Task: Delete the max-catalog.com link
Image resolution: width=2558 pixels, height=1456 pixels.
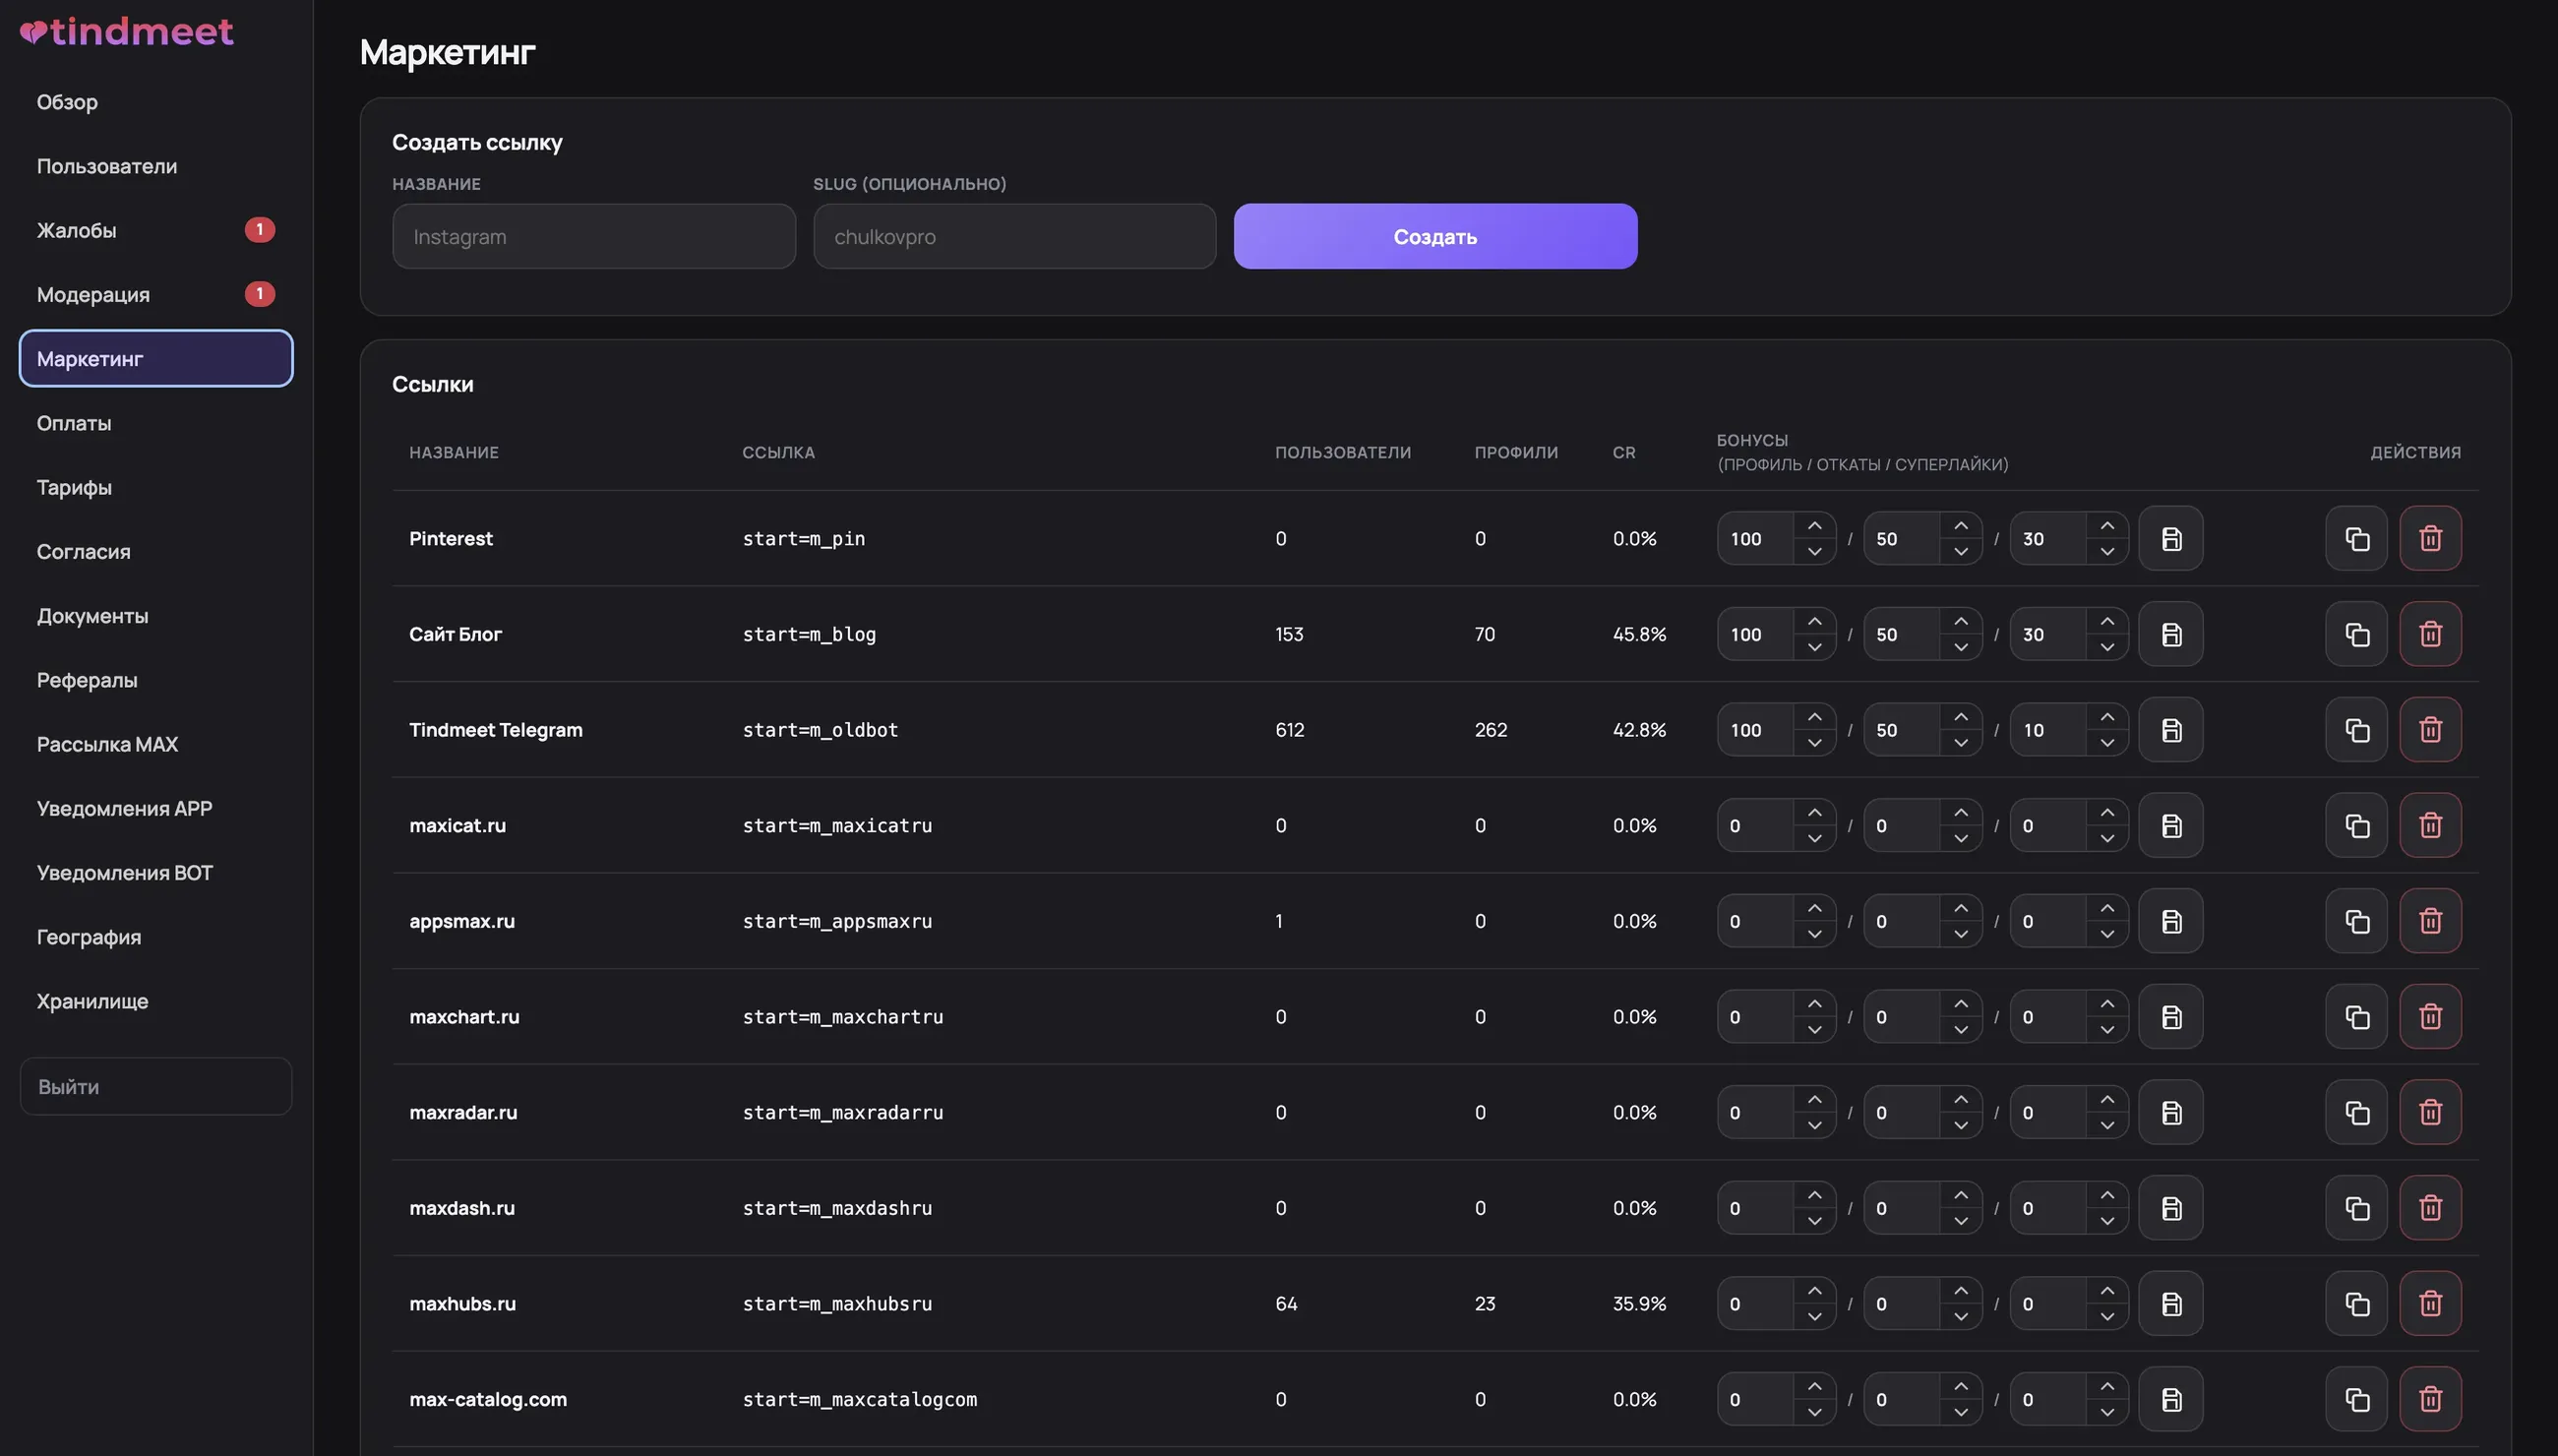Action: tap(2430, 1399)
